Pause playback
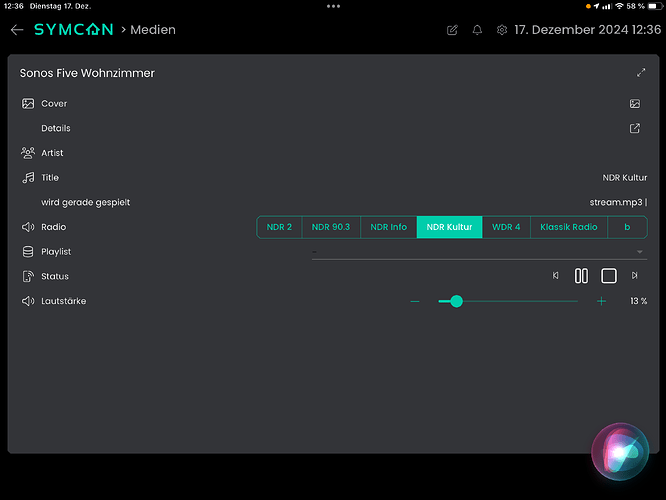Screen dimensions: 666x500 point(581,276)
